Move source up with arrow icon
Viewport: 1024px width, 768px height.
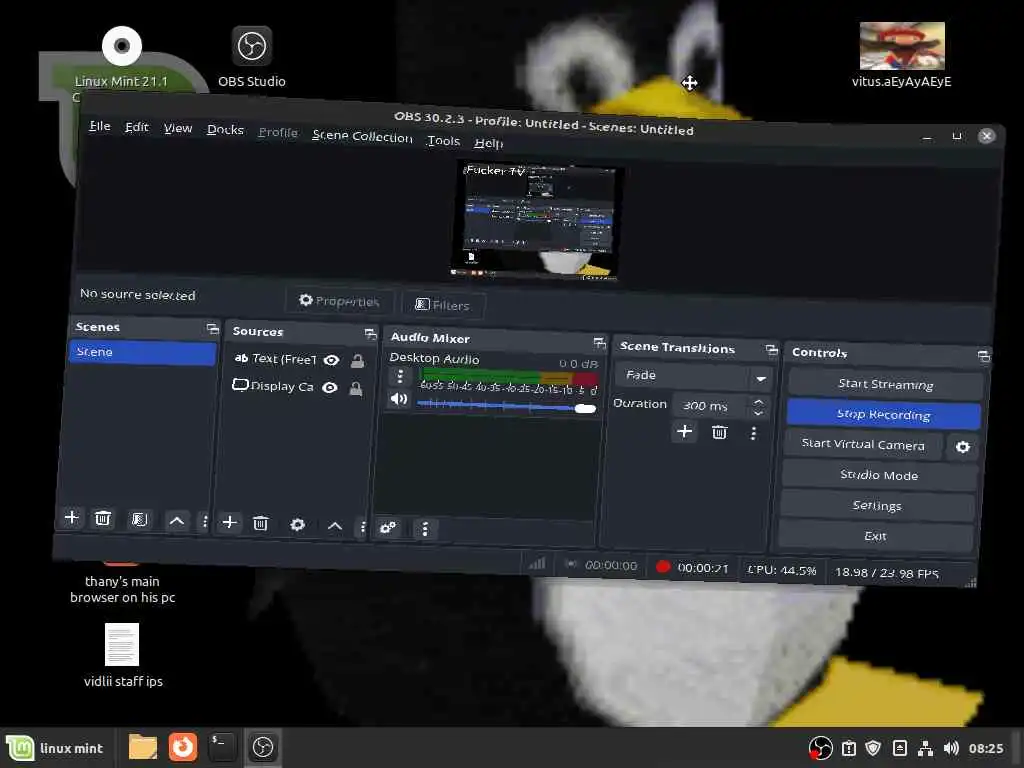coord(334,526)
